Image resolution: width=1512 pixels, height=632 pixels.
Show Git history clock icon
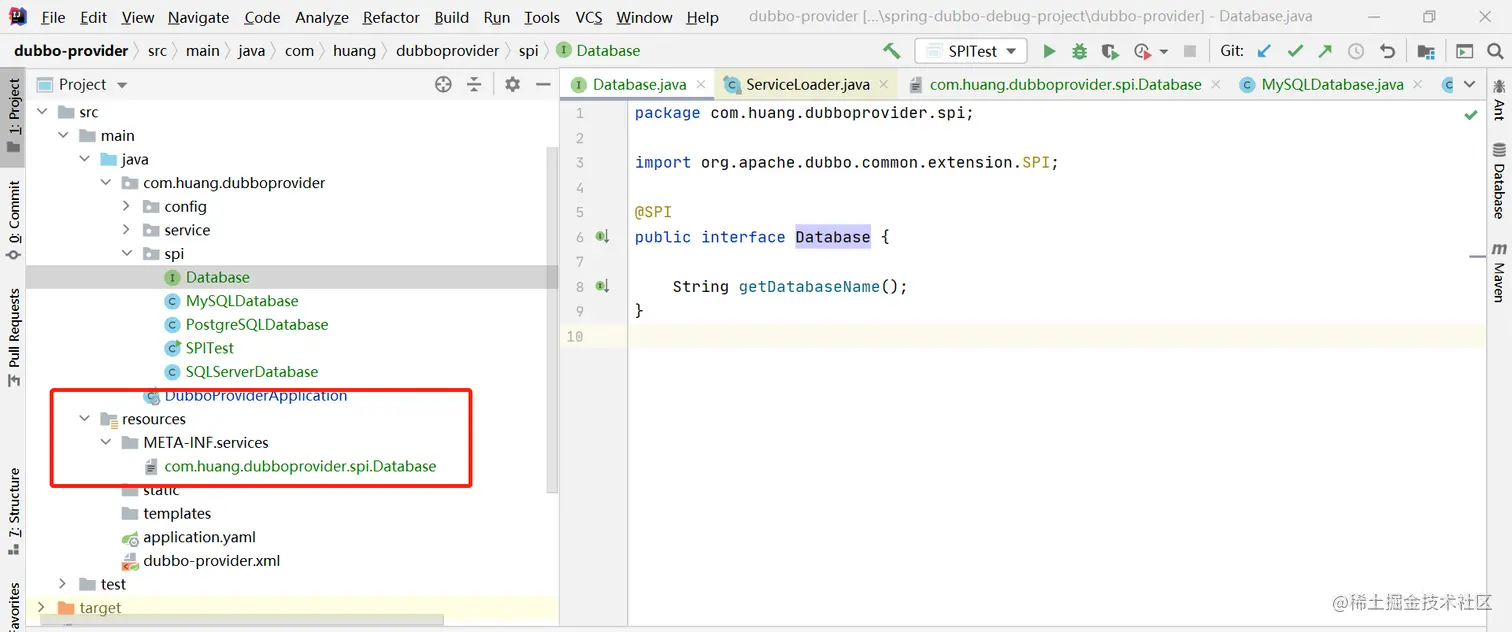(1356, 51)
